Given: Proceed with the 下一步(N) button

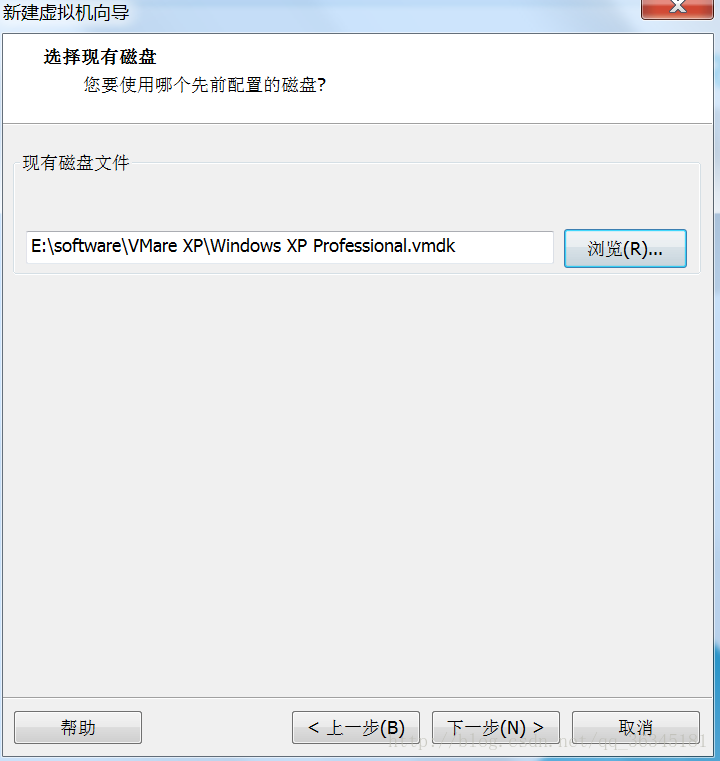Looking at the screenshot, I should coord(495,727).
